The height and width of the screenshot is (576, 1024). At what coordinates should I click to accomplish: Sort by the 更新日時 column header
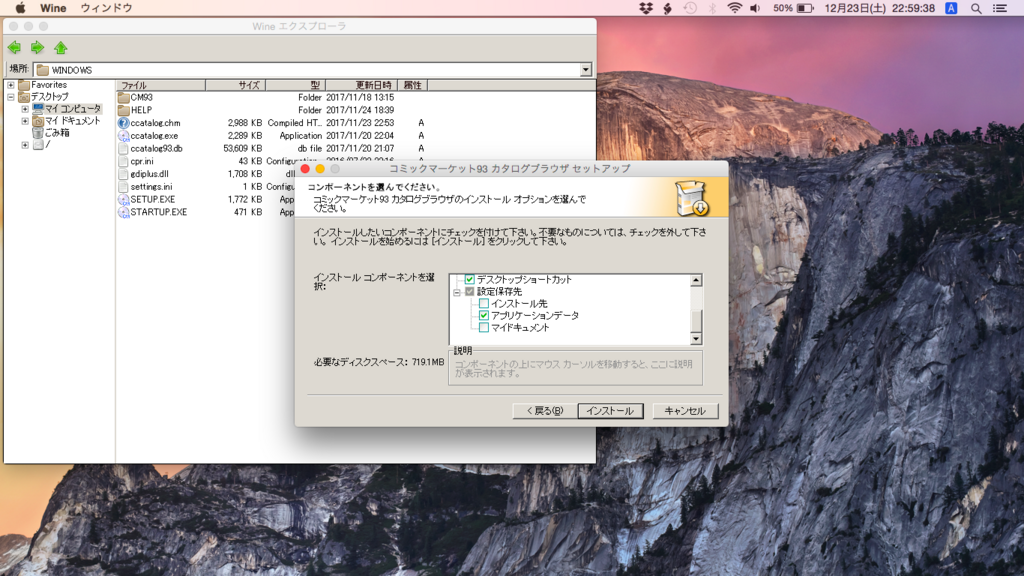click(360, 85)
